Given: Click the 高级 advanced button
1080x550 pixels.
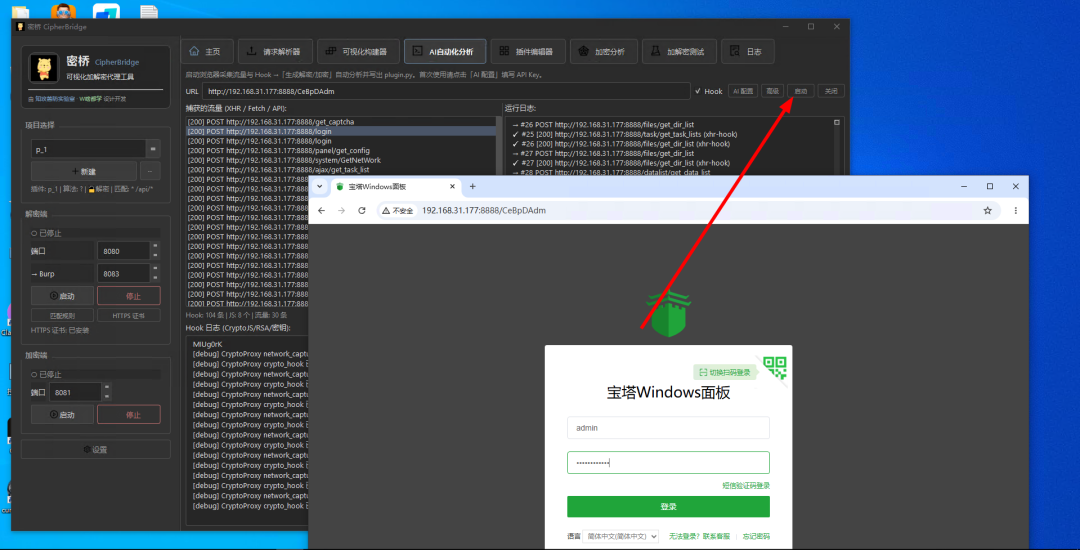Looking at the screenshot, I should (x=773, y=91).
